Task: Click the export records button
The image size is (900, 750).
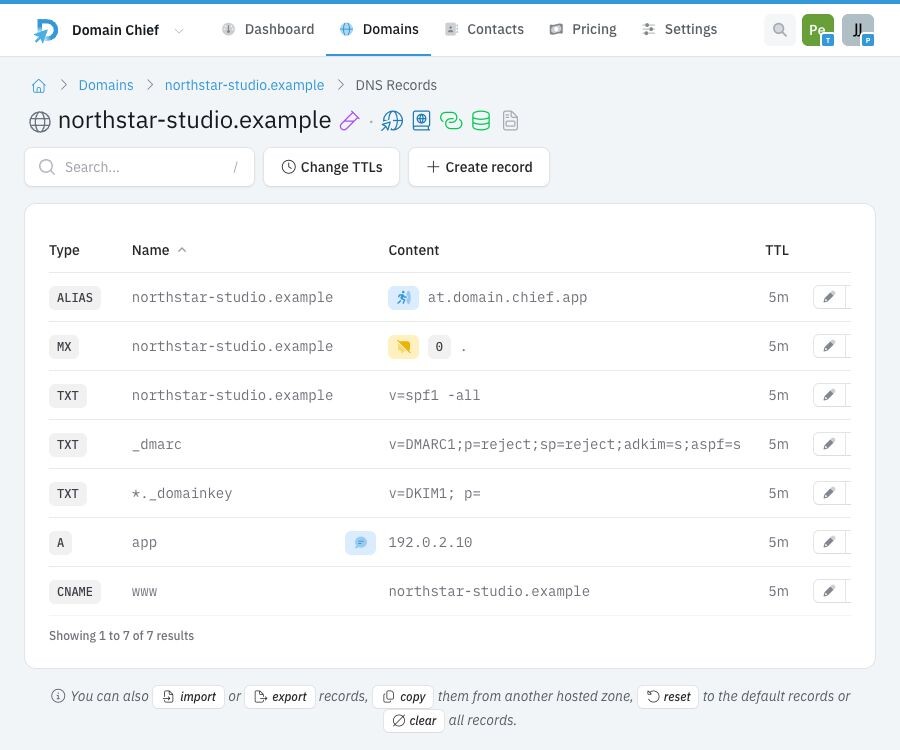Action: (x=280, y=697)
